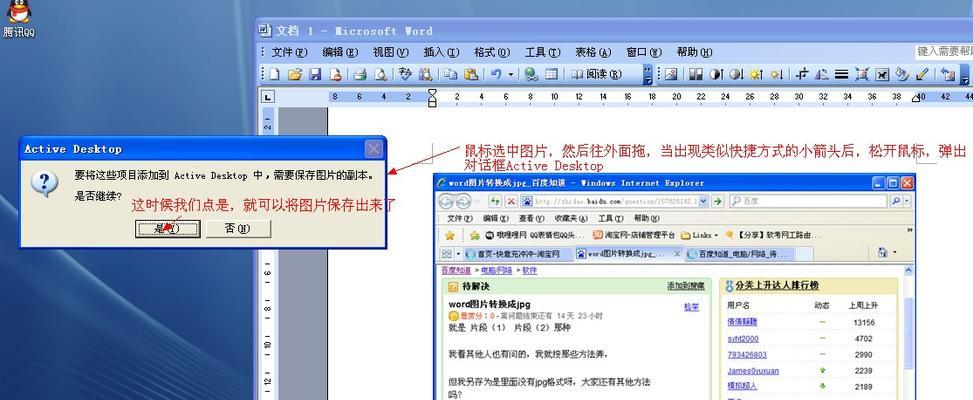The height and width of the screenshot is (400, 973).
Task: Click the Insert Table icon
Action: point(551,74)
